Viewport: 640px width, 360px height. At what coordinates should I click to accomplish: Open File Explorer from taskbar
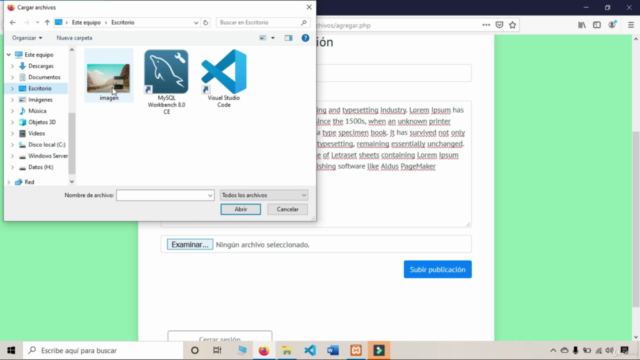(287, 350)
